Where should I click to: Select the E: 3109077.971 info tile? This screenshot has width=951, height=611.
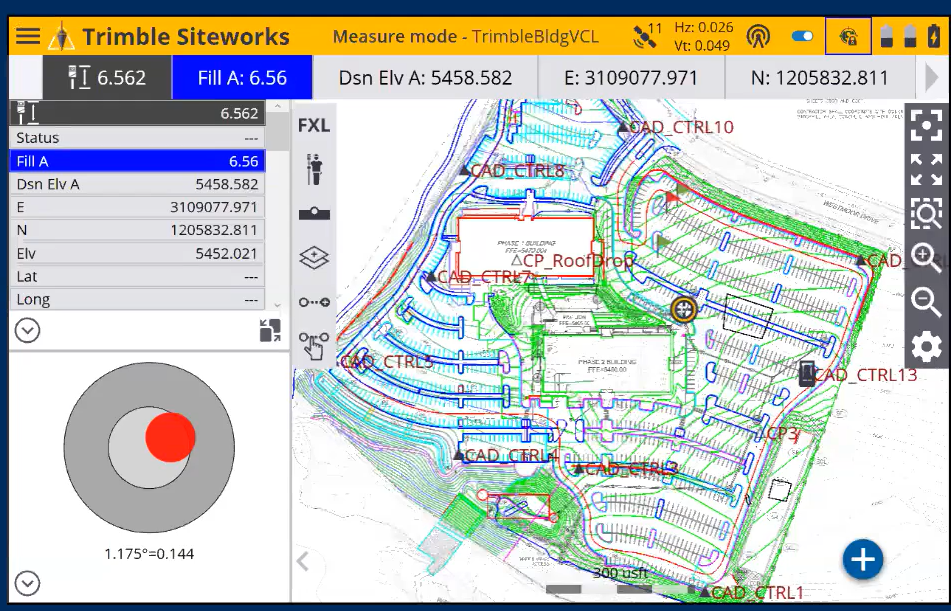631,78
